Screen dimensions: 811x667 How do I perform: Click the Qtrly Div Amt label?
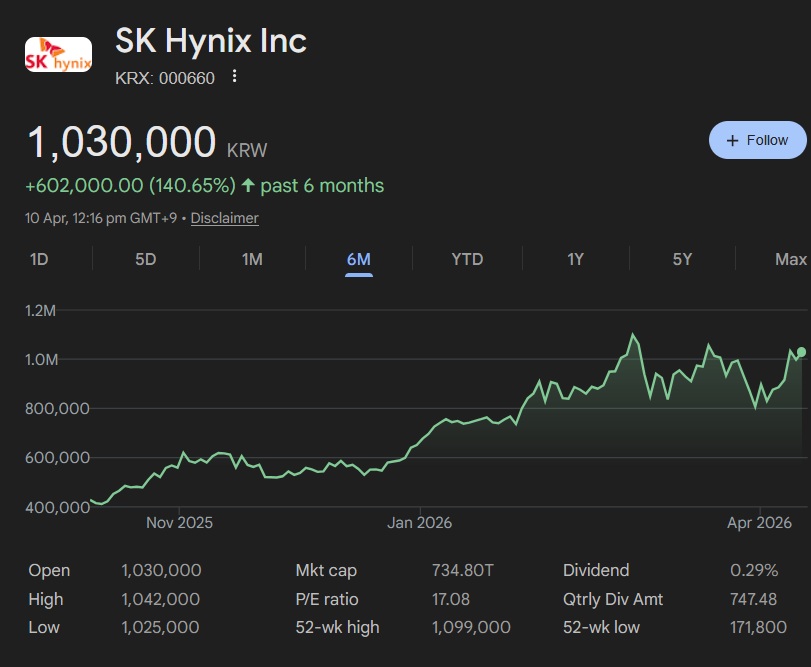pos(613,599)
